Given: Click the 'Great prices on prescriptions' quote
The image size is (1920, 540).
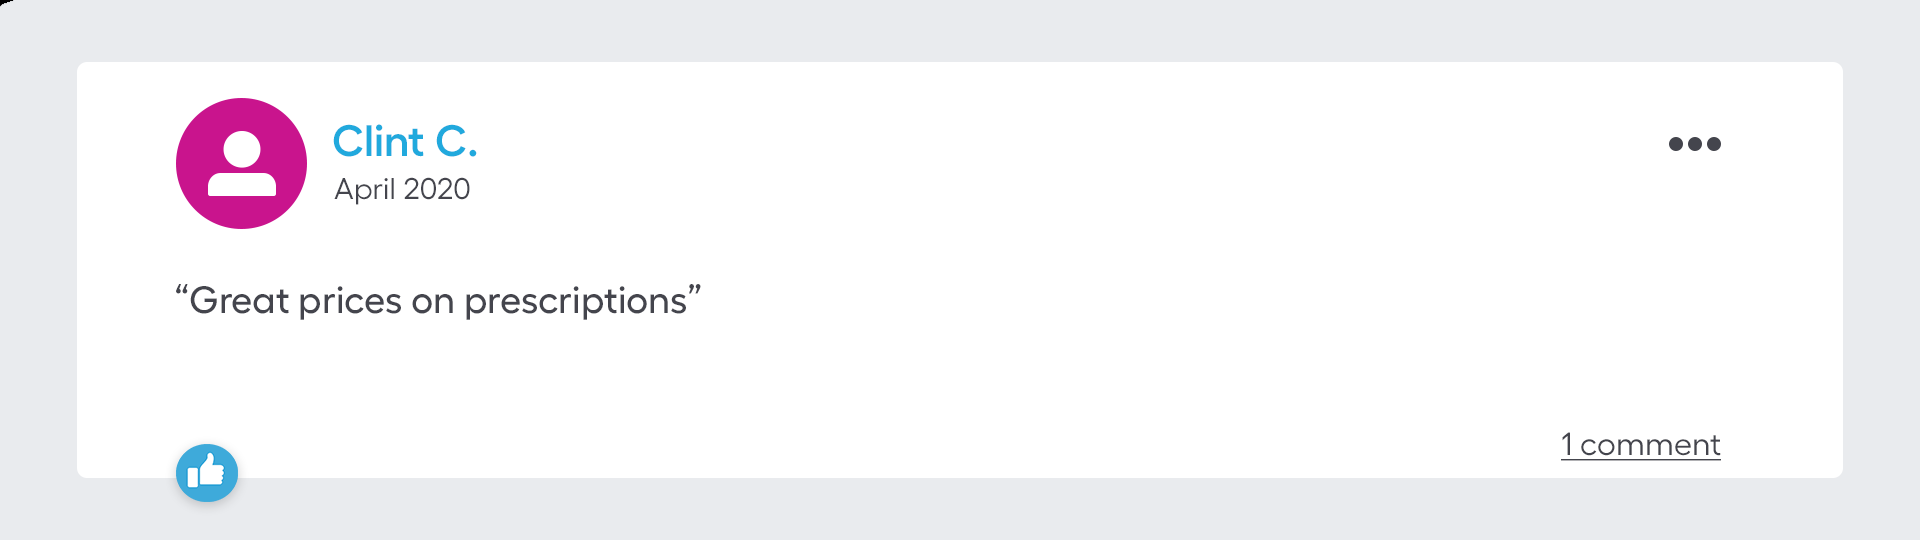Looking at the screenshot, I should [438, 301].
